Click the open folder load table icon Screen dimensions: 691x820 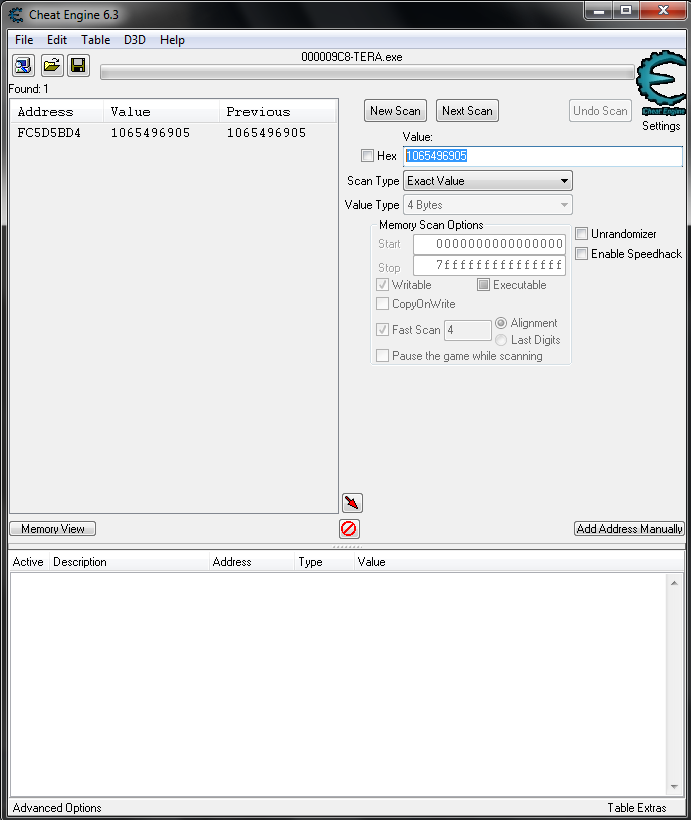pos(51,66)
